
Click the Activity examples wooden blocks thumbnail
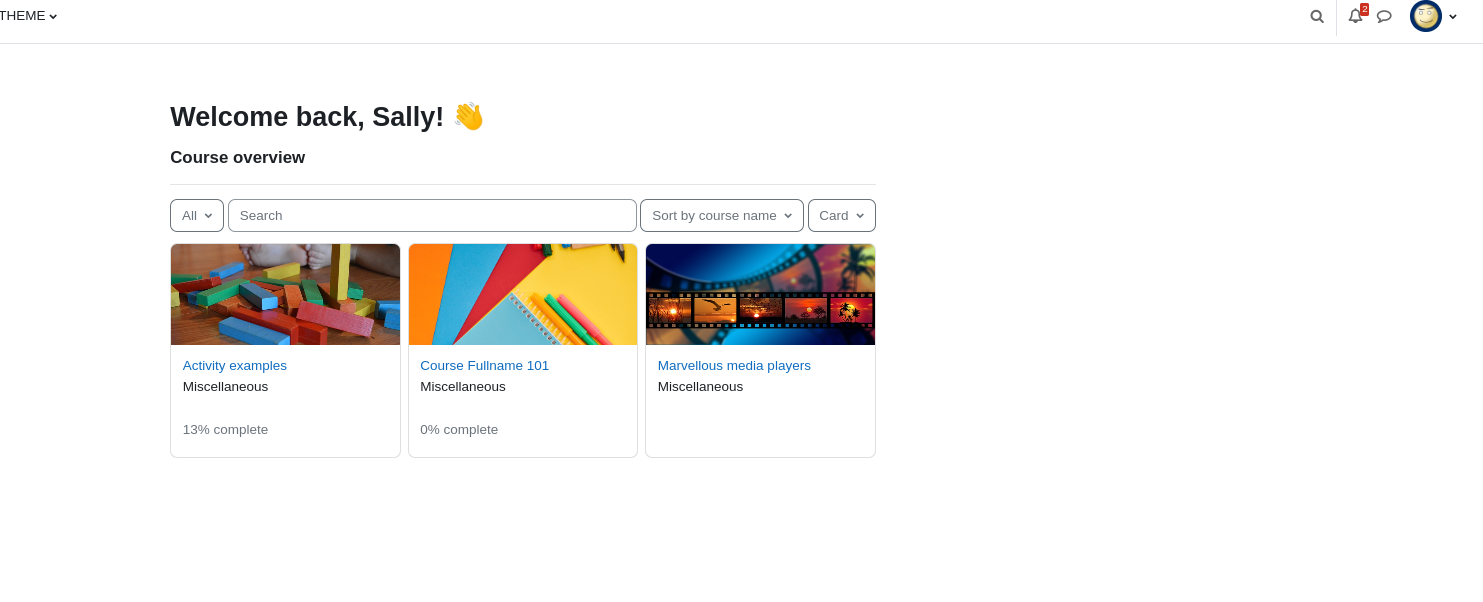click(x=285, y=294)
